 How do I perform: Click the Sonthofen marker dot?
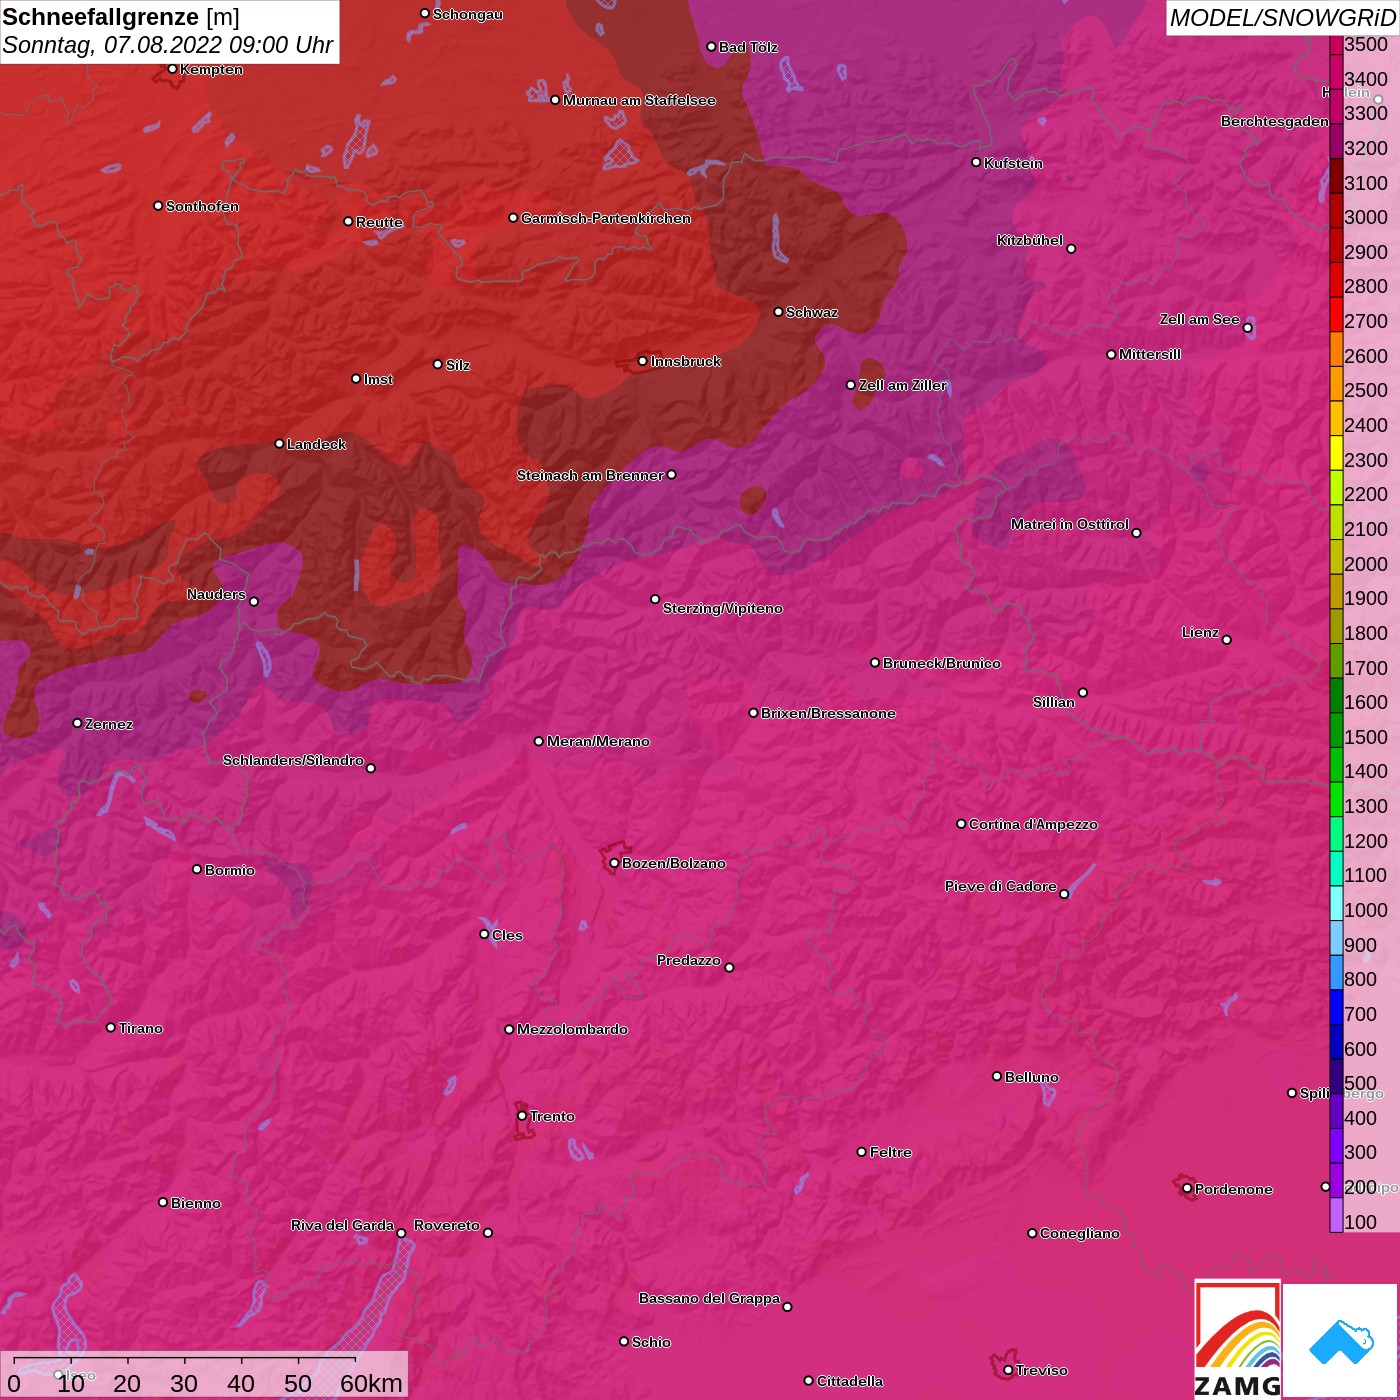point(158,206)
